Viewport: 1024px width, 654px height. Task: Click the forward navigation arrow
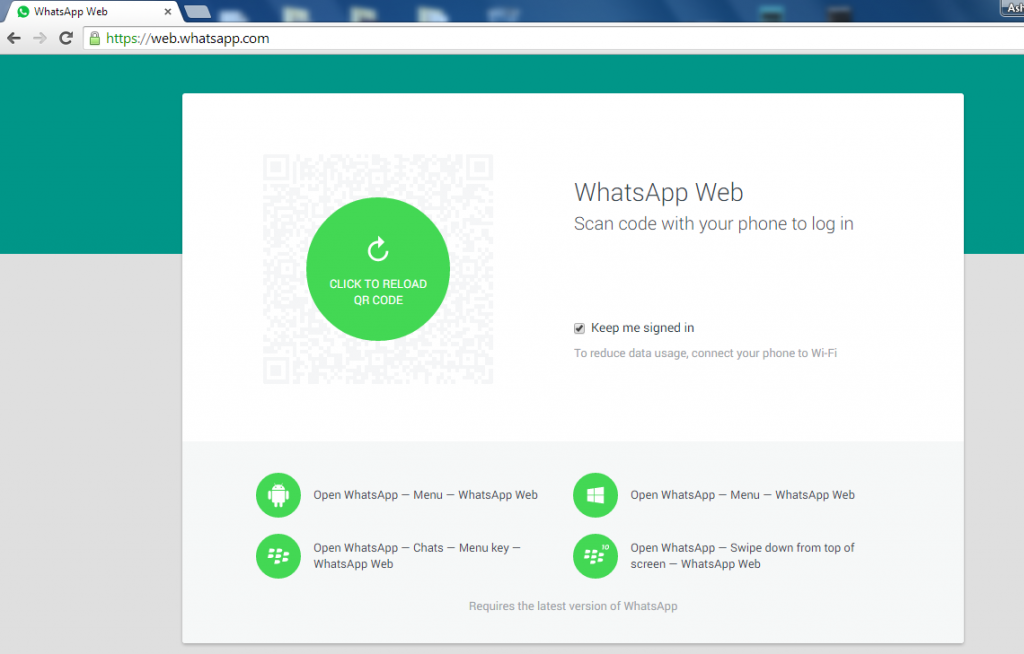39,38
